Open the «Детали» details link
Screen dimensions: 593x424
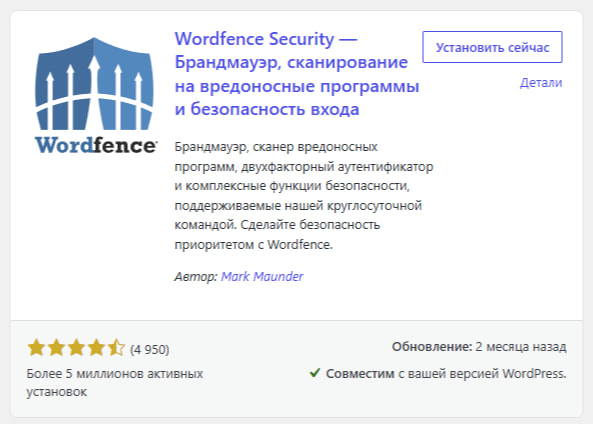click(541, 82)
